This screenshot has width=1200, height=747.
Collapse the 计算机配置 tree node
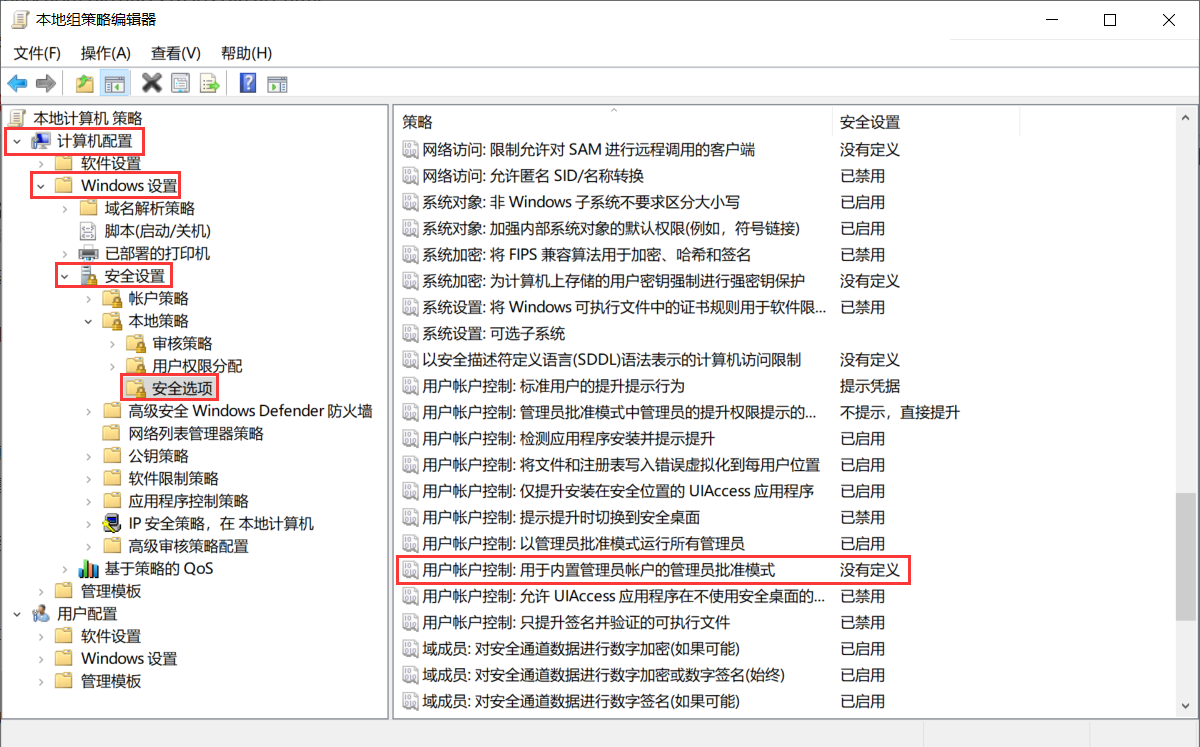(x=17, y=141)
